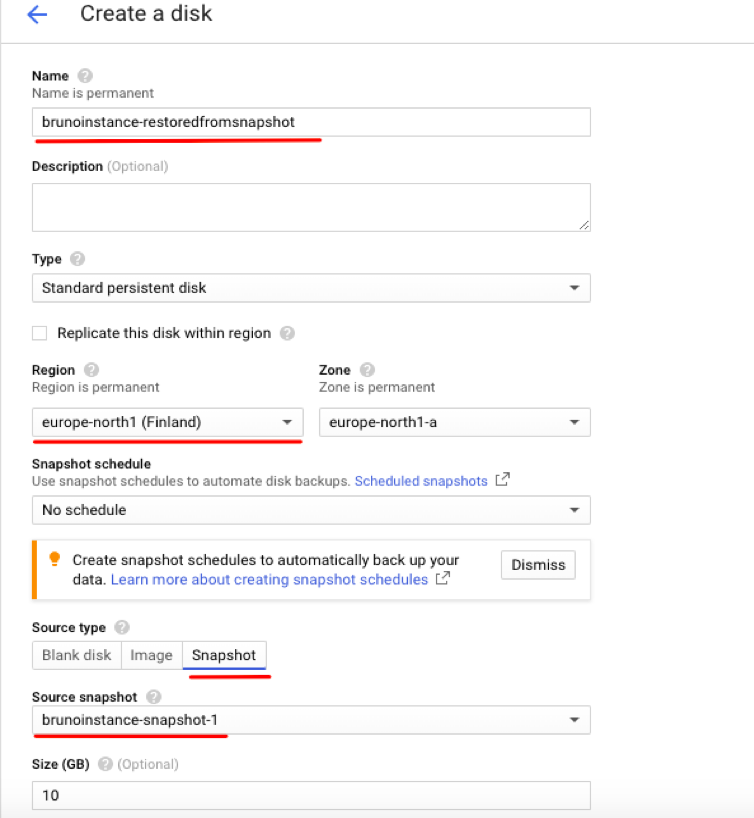The image size is (754, 818).
Task: Click the Description text area
Action: pos(311,207)
